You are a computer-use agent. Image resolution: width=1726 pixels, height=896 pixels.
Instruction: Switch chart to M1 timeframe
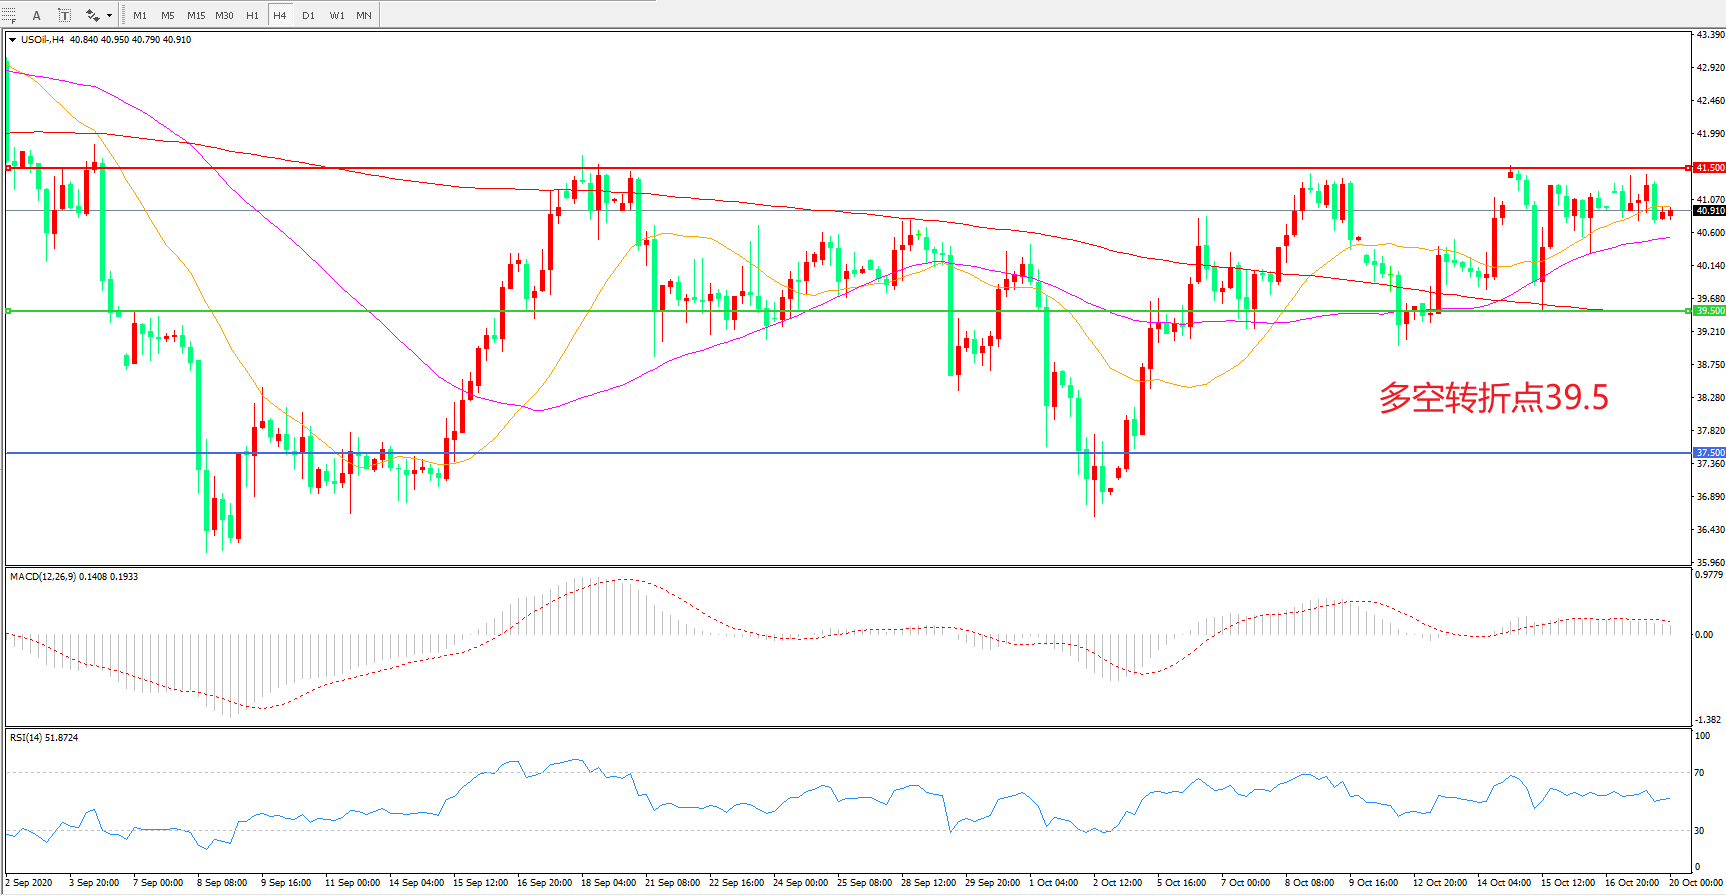tap(140, 15)
